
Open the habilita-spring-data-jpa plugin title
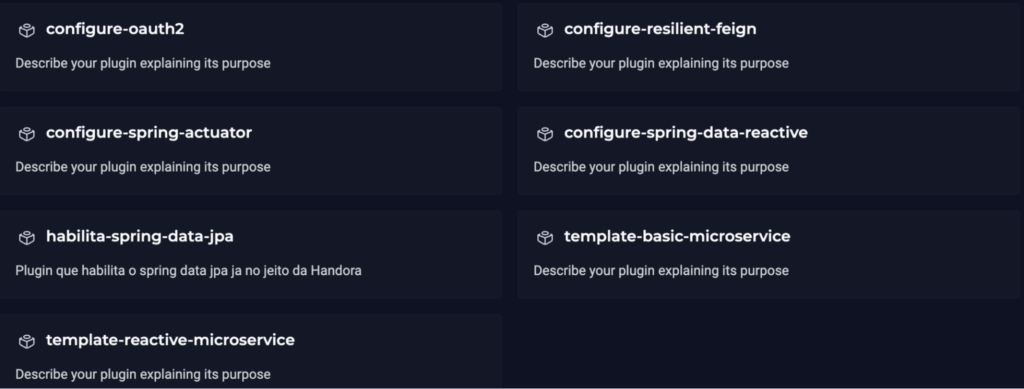click(x=140, y=237)
